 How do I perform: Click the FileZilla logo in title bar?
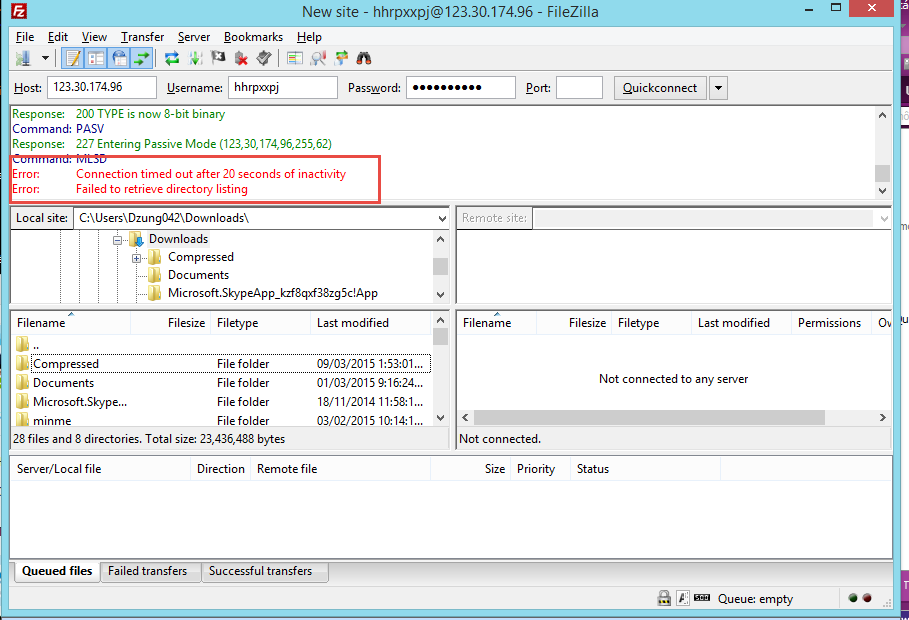19,10
